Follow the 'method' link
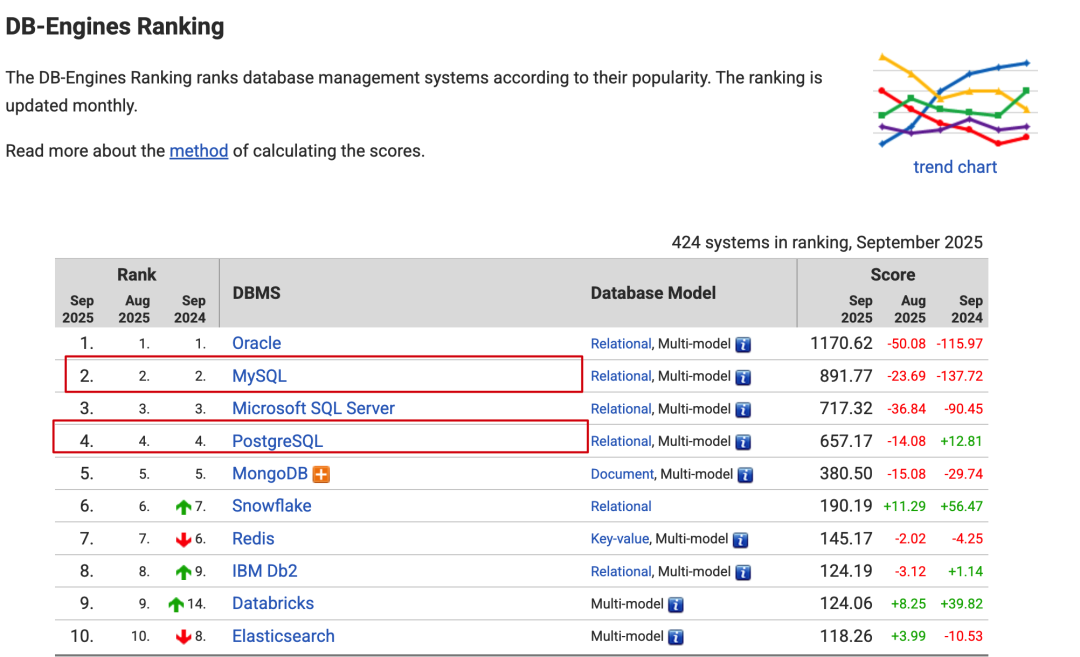The height and width of the screenshot is (657, 1080). pyautogui.click(x=198, y=151)
